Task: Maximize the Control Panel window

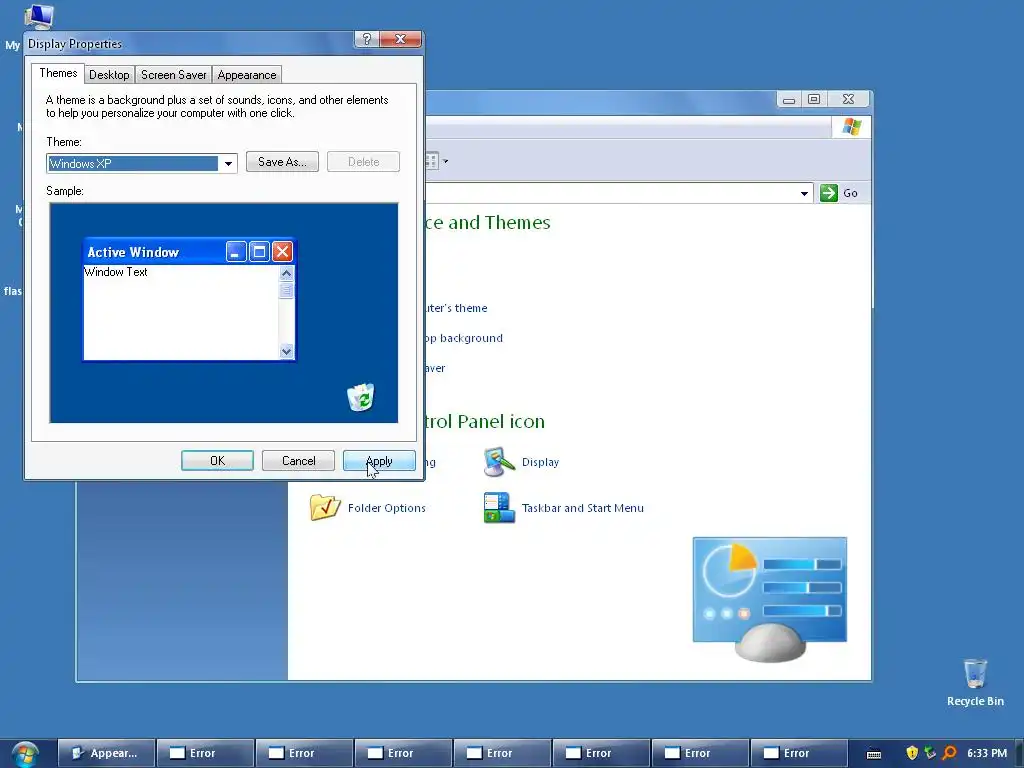Action: point(814,99)
